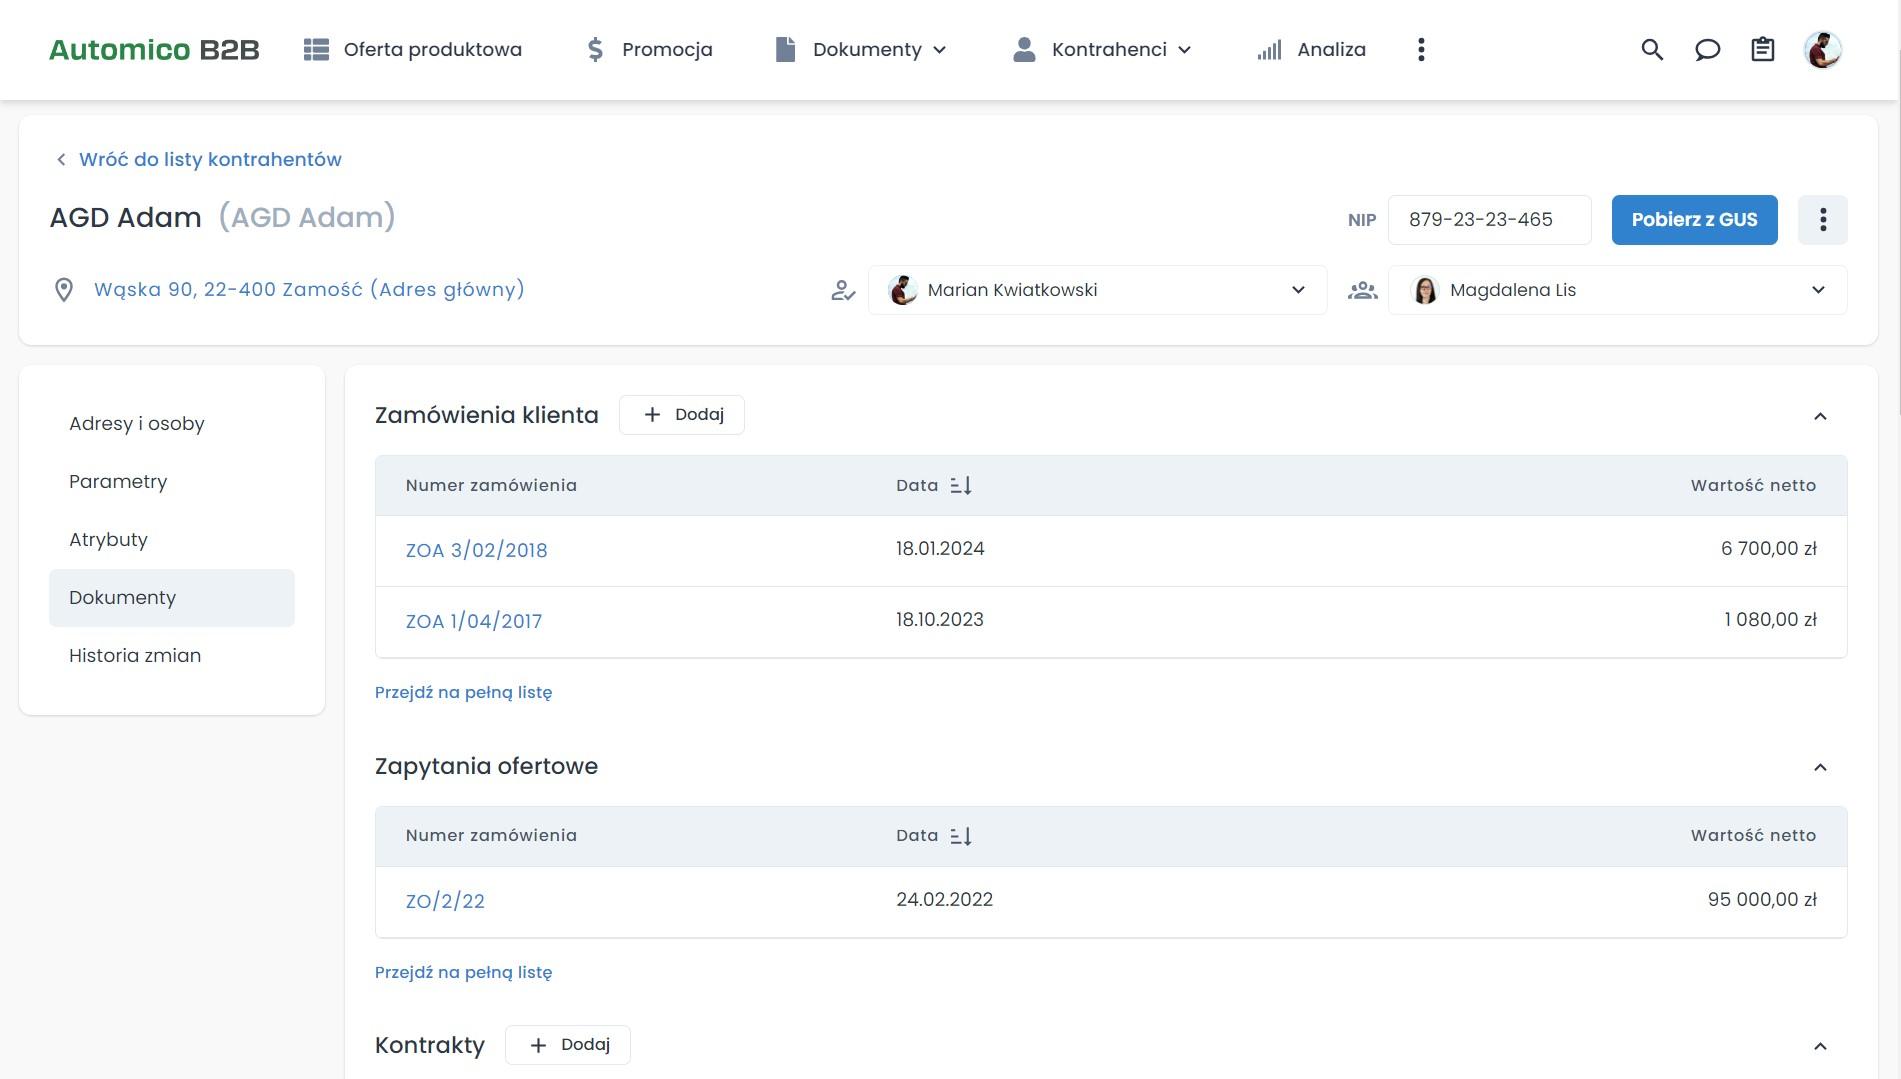Click the Pobierz z GUS button
Viewport: 1901px width, 1079px height.
1694,220
